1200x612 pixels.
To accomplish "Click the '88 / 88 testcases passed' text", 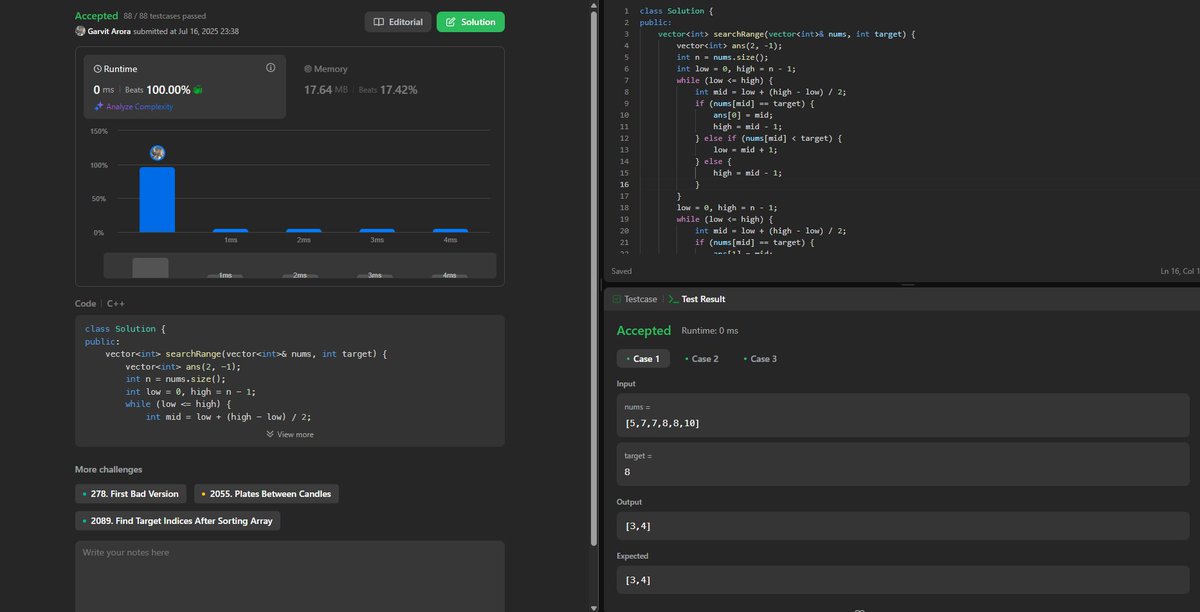I will (x=166, y=16).
